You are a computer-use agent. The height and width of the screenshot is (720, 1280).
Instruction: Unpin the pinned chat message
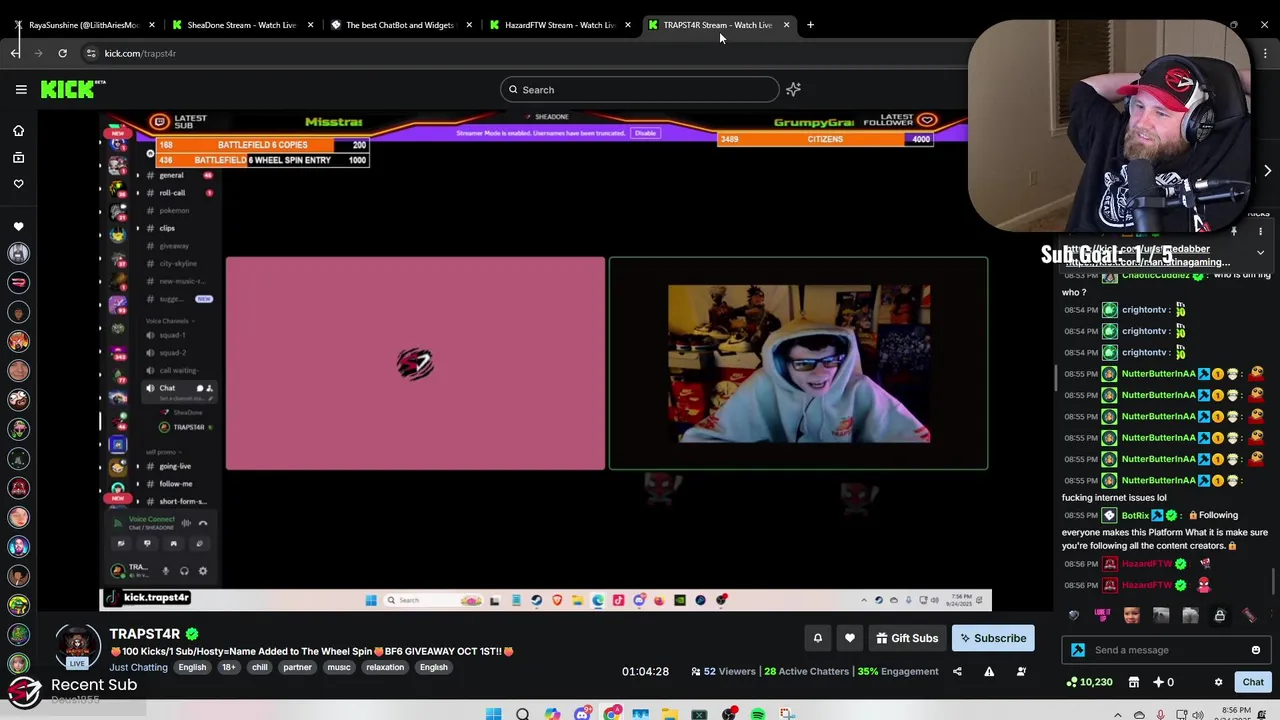1234,232
